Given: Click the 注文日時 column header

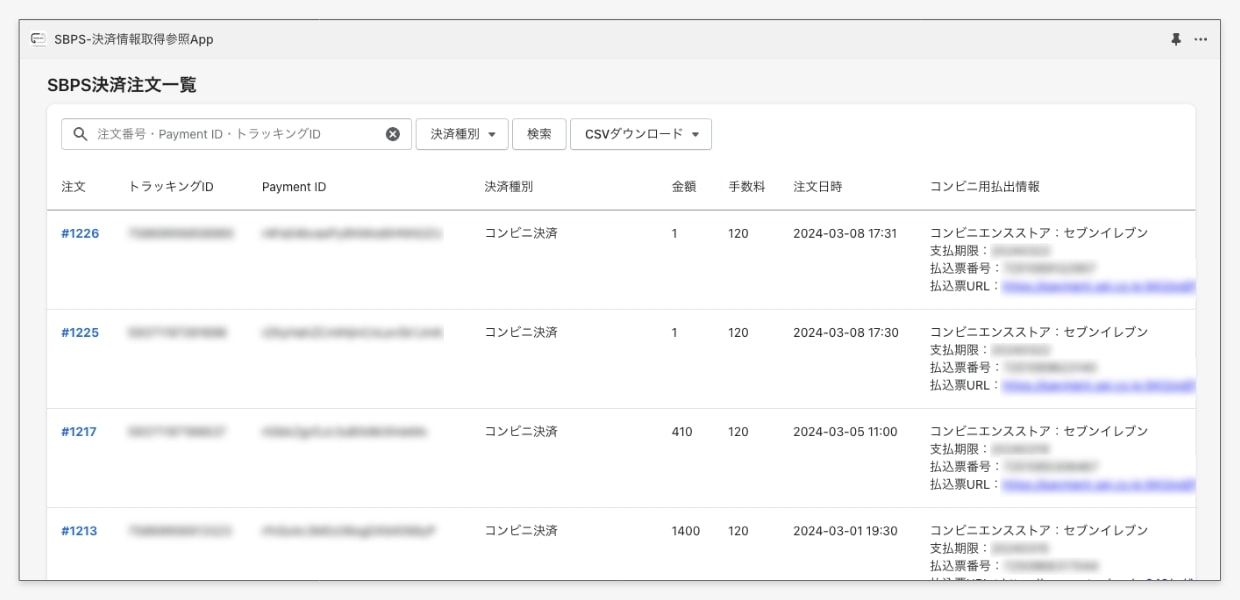Looking at the screenshot, I should point(817,187).
